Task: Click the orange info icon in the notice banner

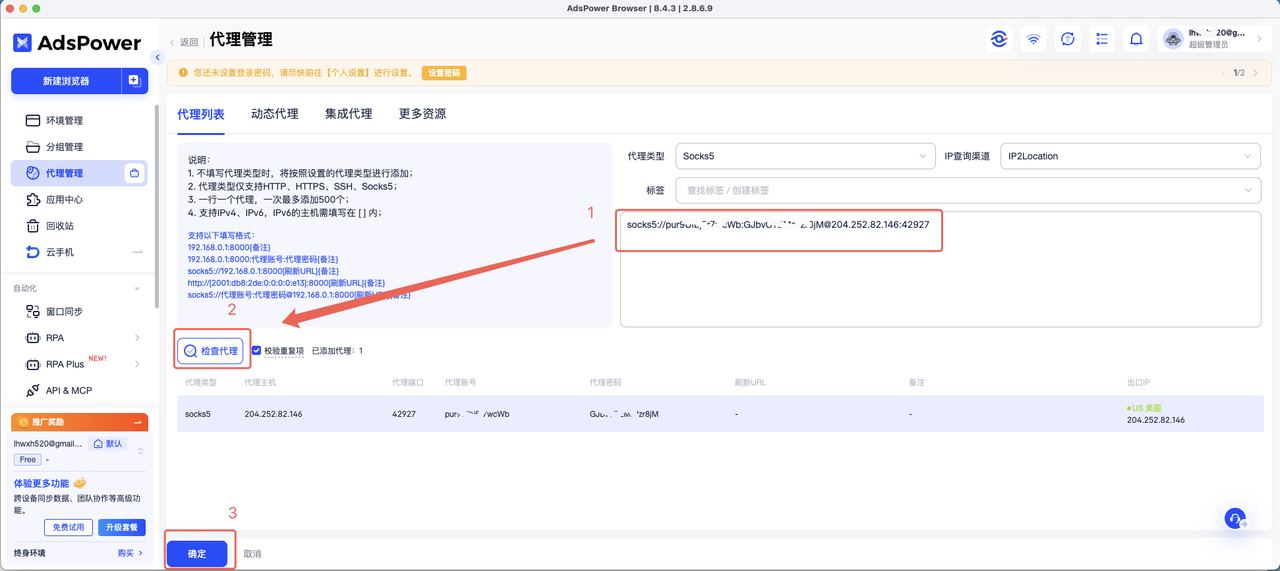Action: point(185,73)
